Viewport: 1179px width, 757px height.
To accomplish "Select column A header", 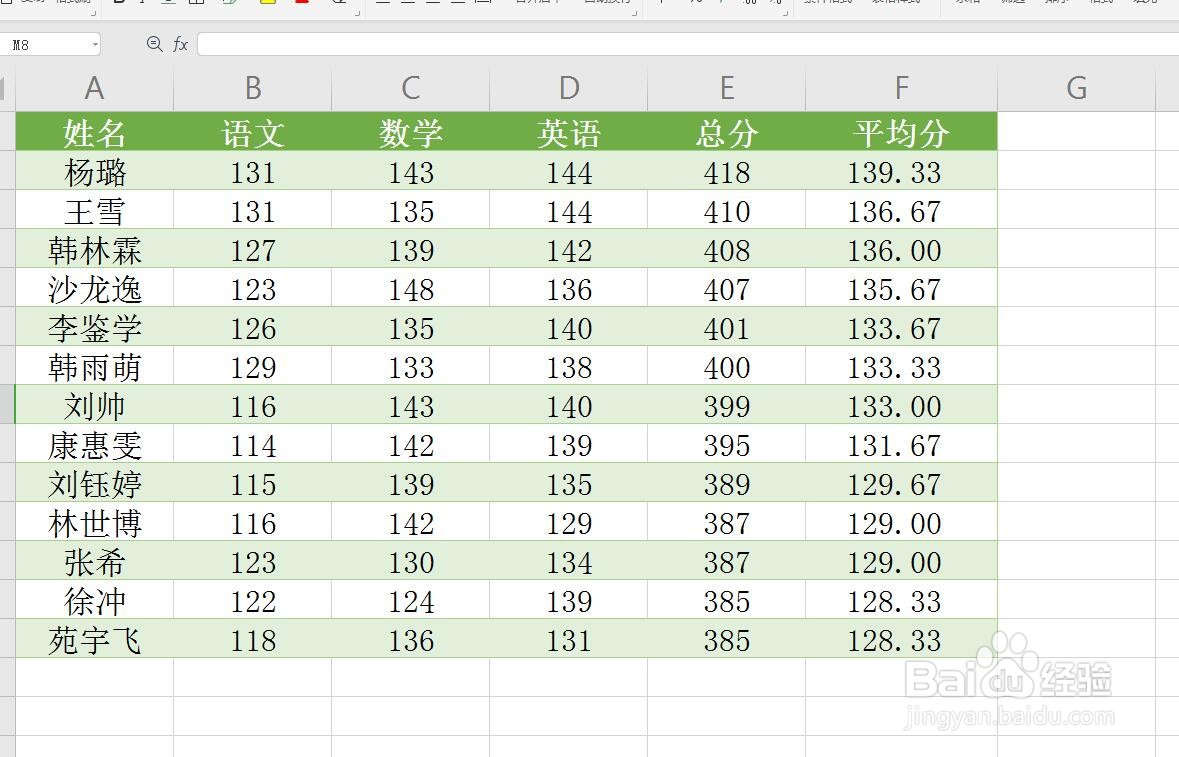I will tap(95, 89).
